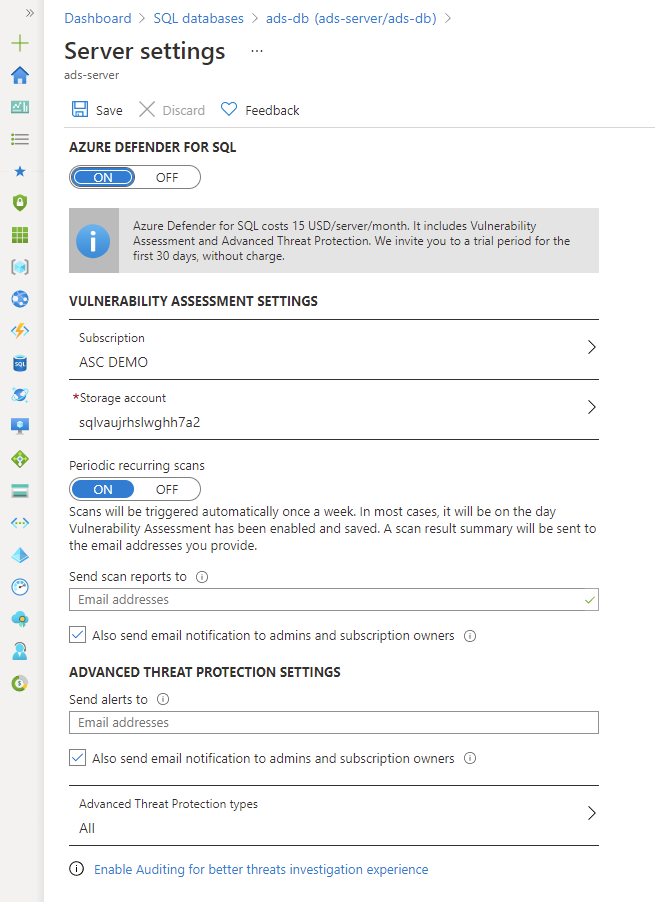
Task: Click the green plus Create a resource icon
Action: 20,43
